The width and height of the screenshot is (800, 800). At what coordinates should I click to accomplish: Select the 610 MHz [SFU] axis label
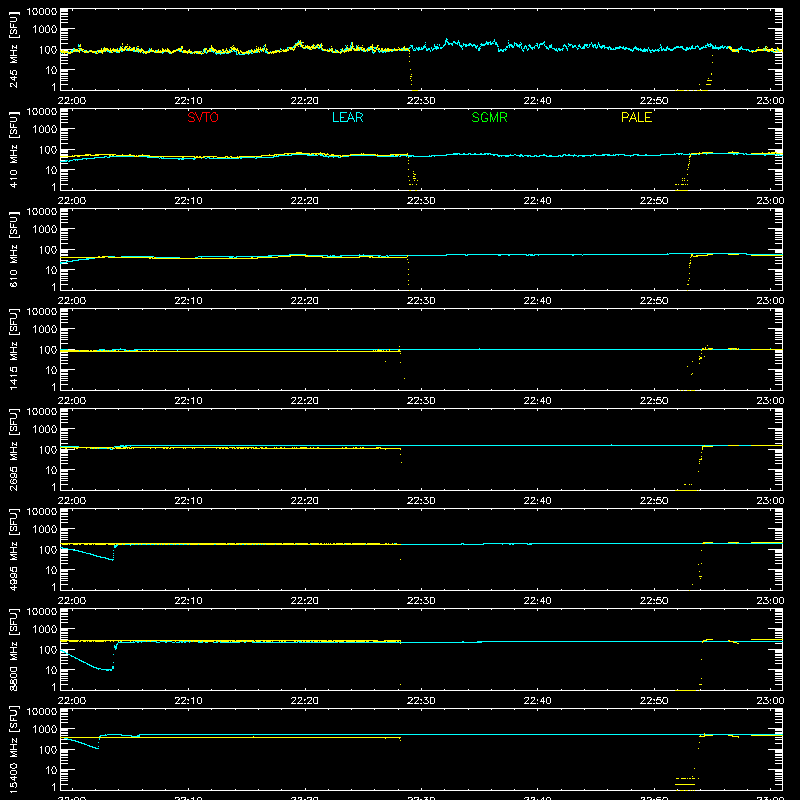pyautogui.click(x=14, y=249)
